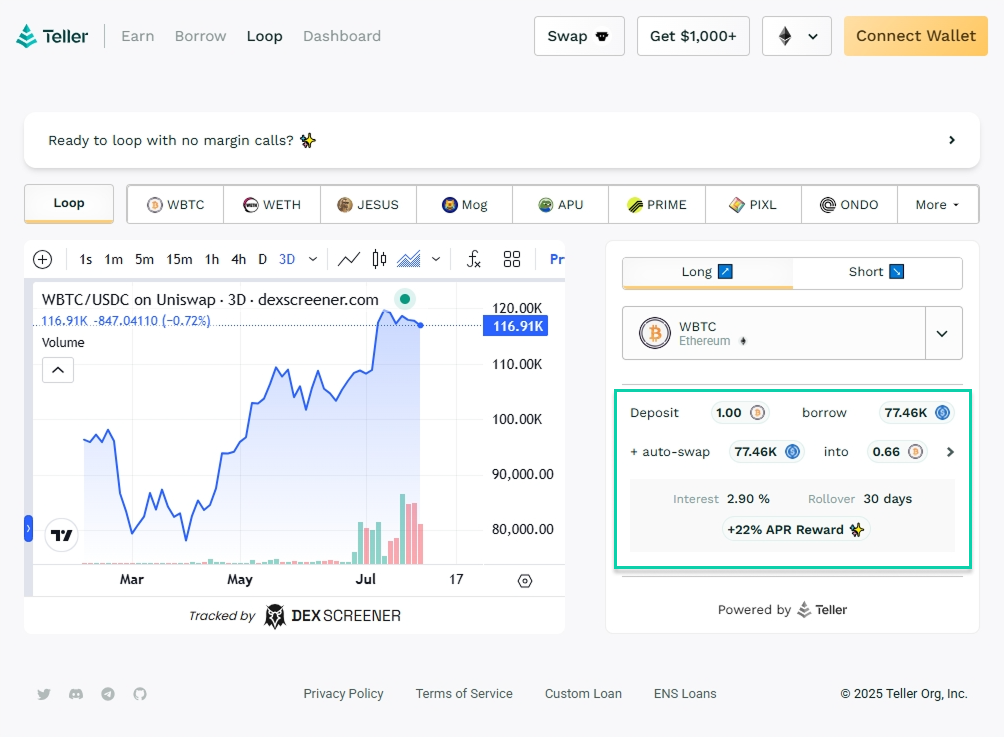
Task: Open the Terms of Service link
Action: tap(464, 694)
